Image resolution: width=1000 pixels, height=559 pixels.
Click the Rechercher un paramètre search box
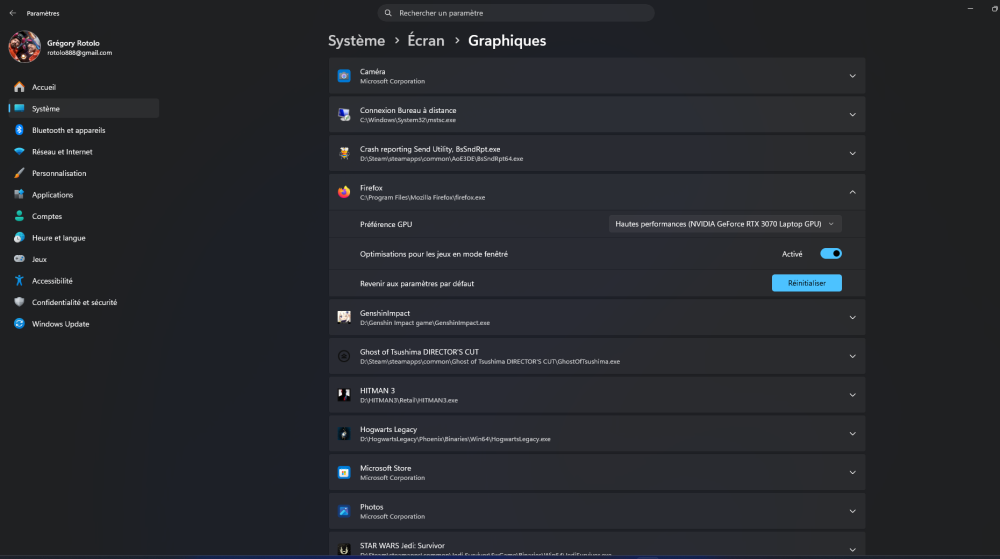[x=516, y=13]
